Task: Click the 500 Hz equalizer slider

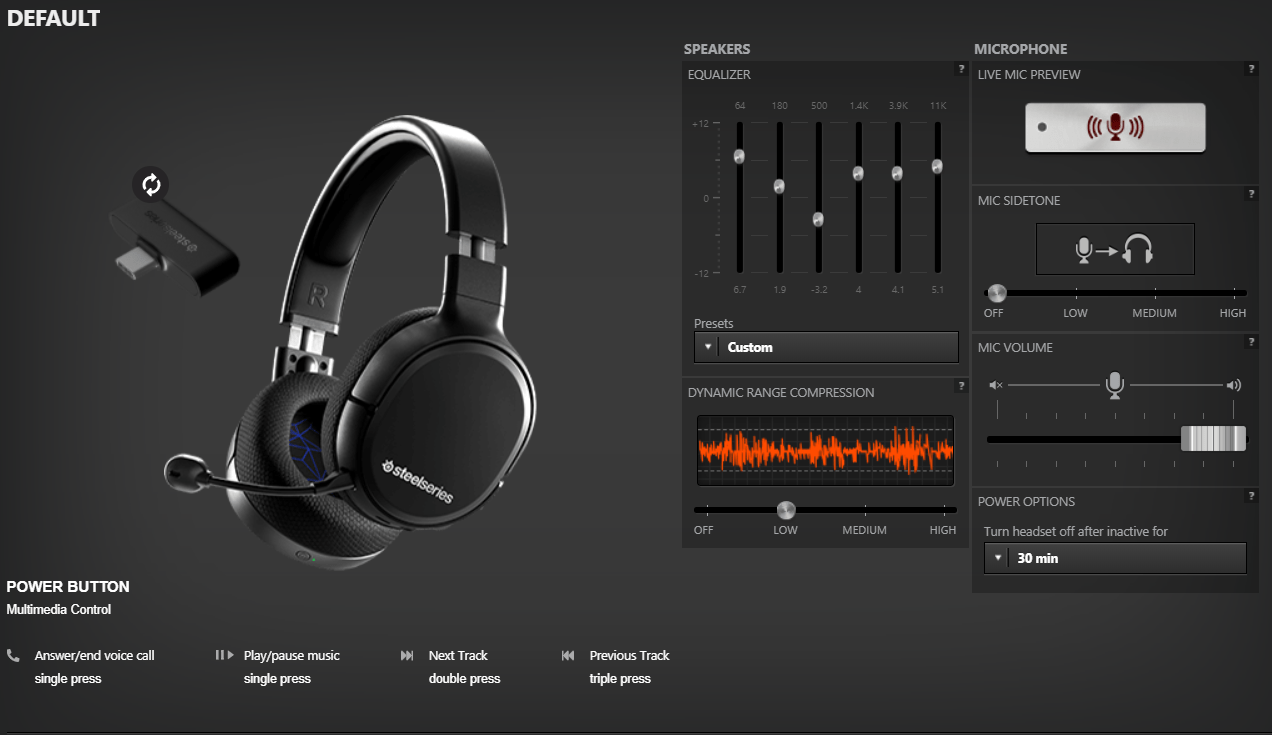Action: tap(818, 219)
